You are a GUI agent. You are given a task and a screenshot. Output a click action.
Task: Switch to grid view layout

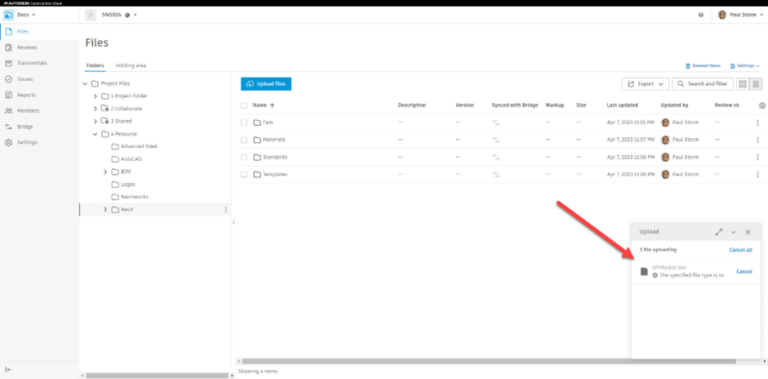743,84
